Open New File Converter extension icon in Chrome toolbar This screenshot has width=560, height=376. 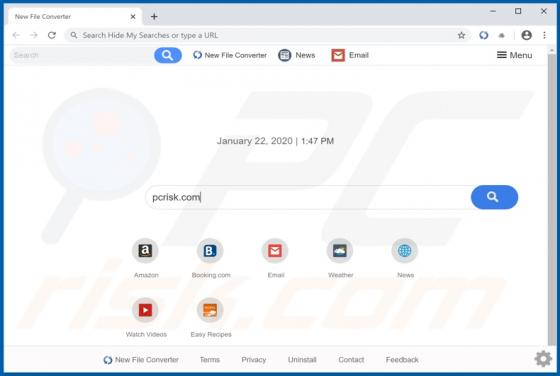click(484, 35)
